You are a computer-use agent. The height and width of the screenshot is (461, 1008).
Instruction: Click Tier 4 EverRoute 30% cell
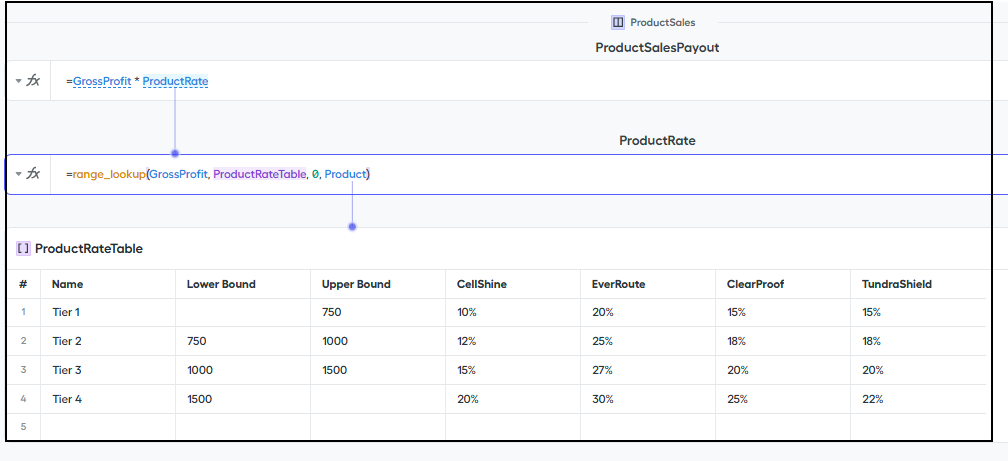point(648,399)
